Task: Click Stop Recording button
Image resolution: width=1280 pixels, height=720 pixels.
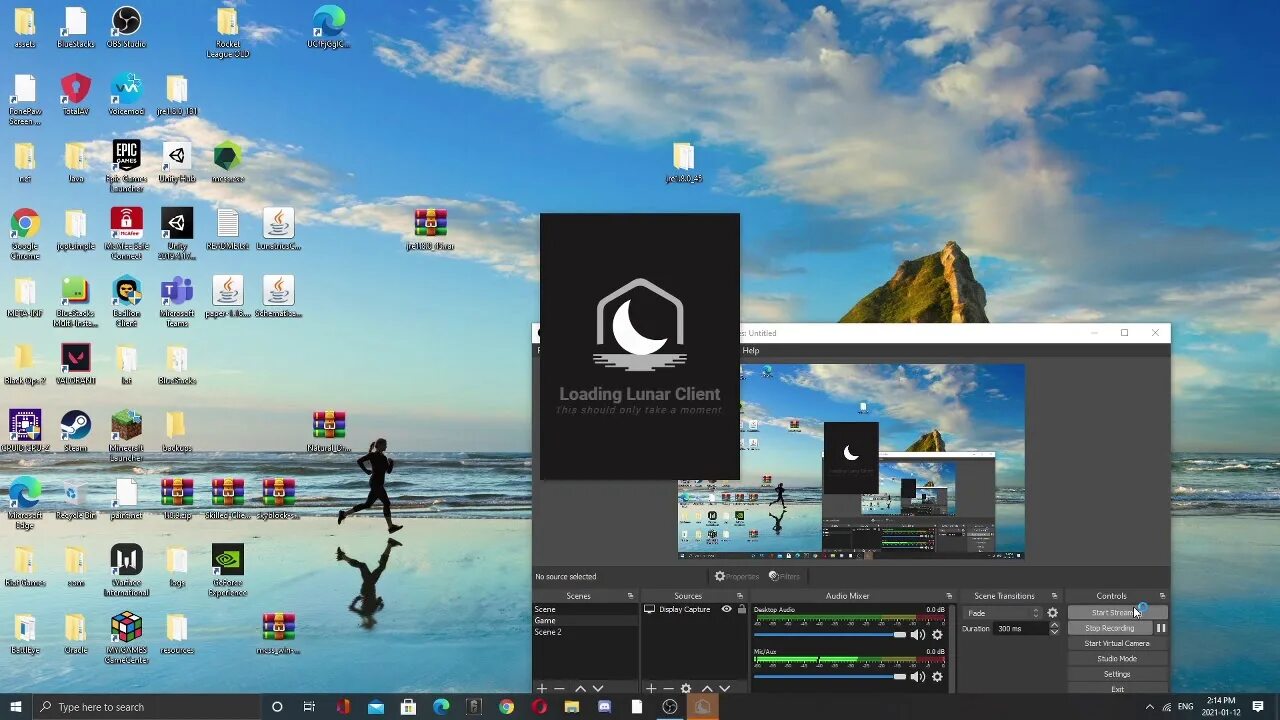Action: pyautogui.click(x=1110, y=628)
